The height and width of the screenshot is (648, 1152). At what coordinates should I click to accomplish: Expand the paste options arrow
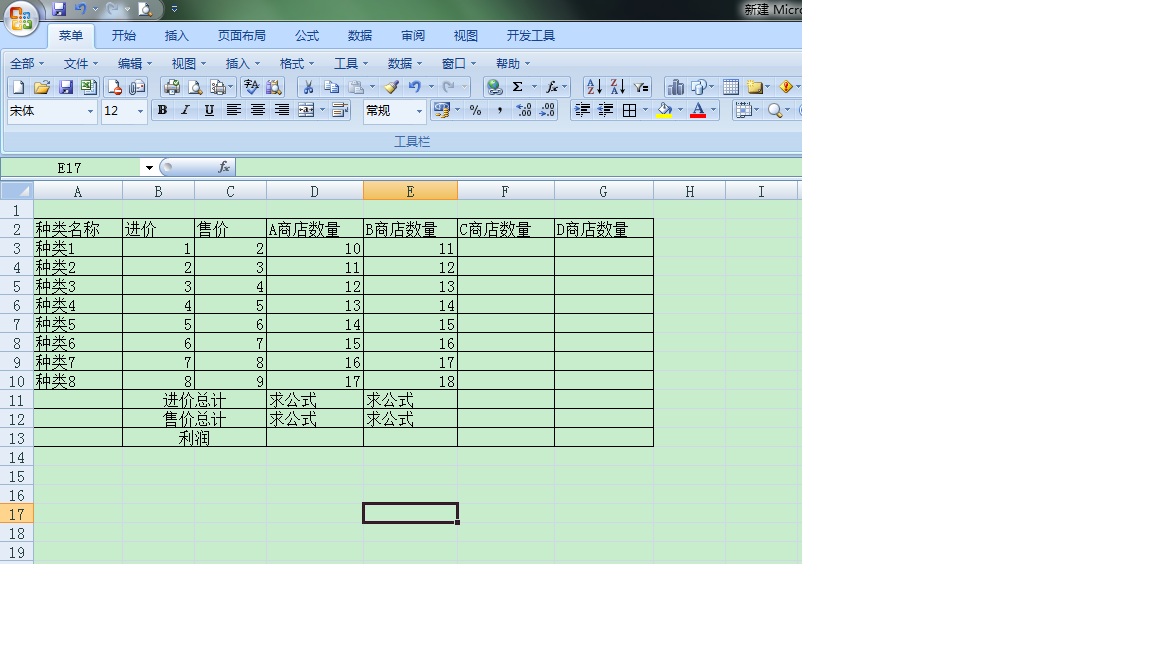coord(372,87)
